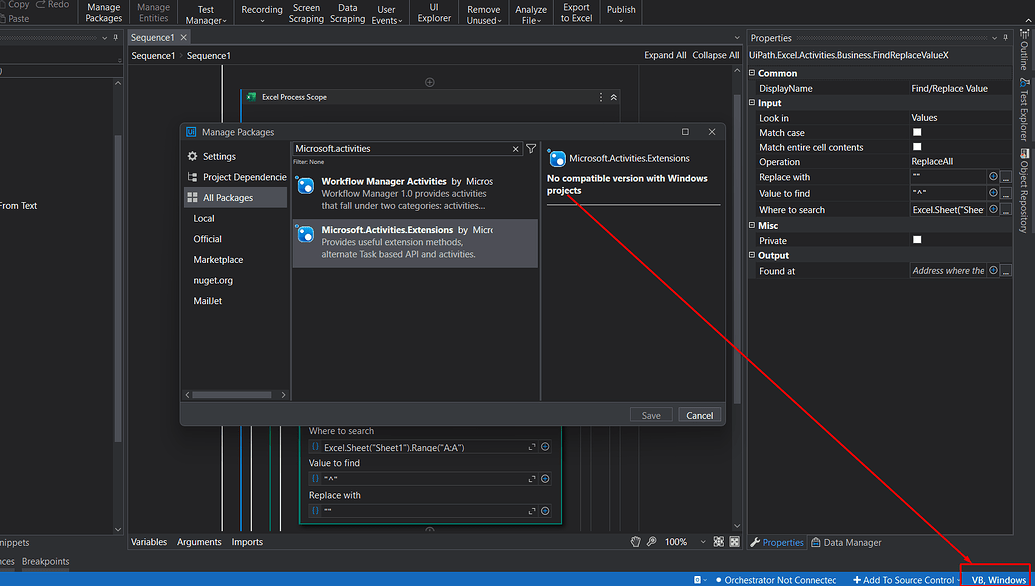Click the filter funnel beside the package search box
The width and height of the screenshot is (1035, 586).
[530, 148]
